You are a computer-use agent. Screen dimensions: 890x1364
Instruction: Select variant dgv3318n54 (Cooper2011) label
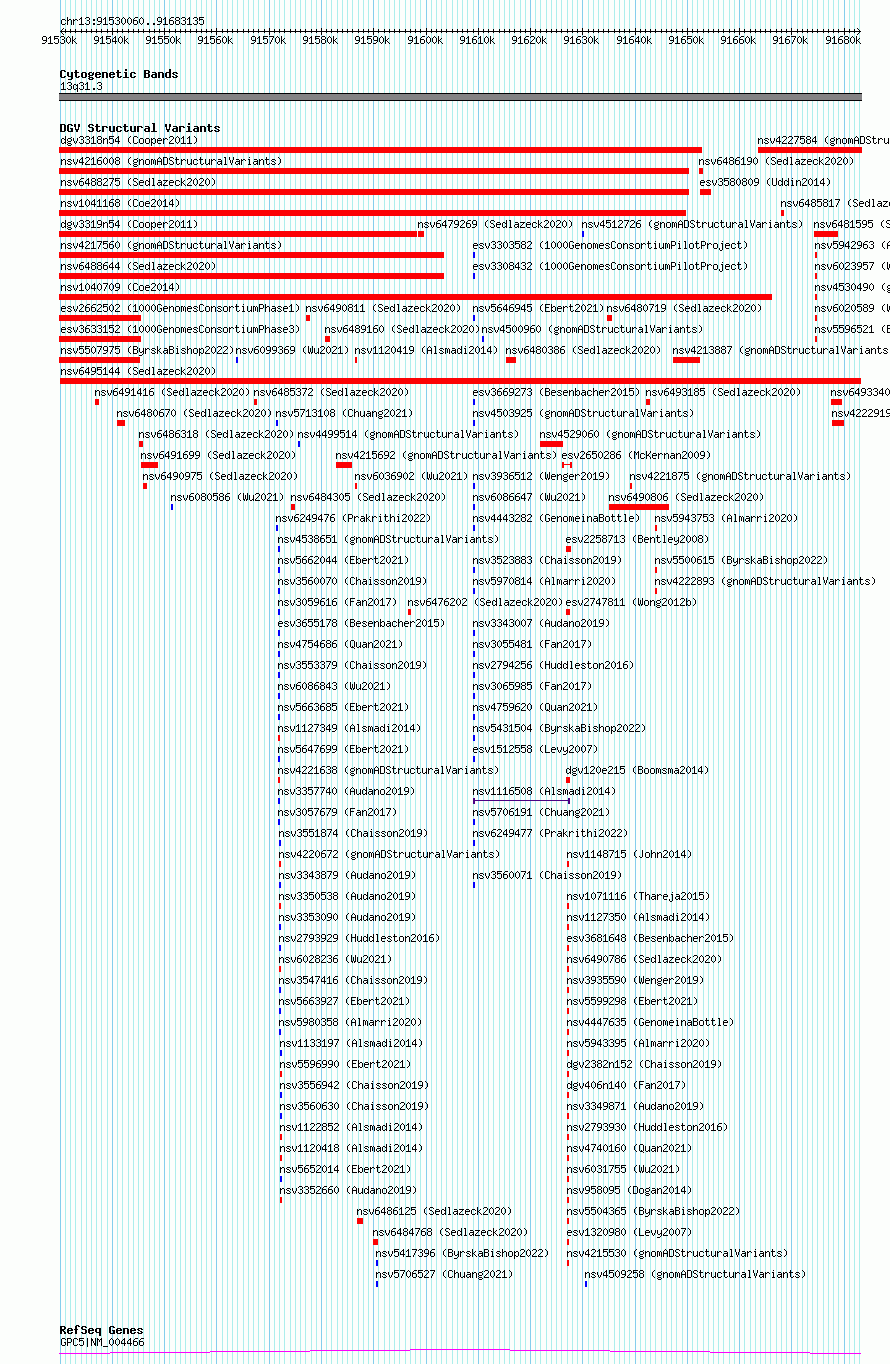129,140
